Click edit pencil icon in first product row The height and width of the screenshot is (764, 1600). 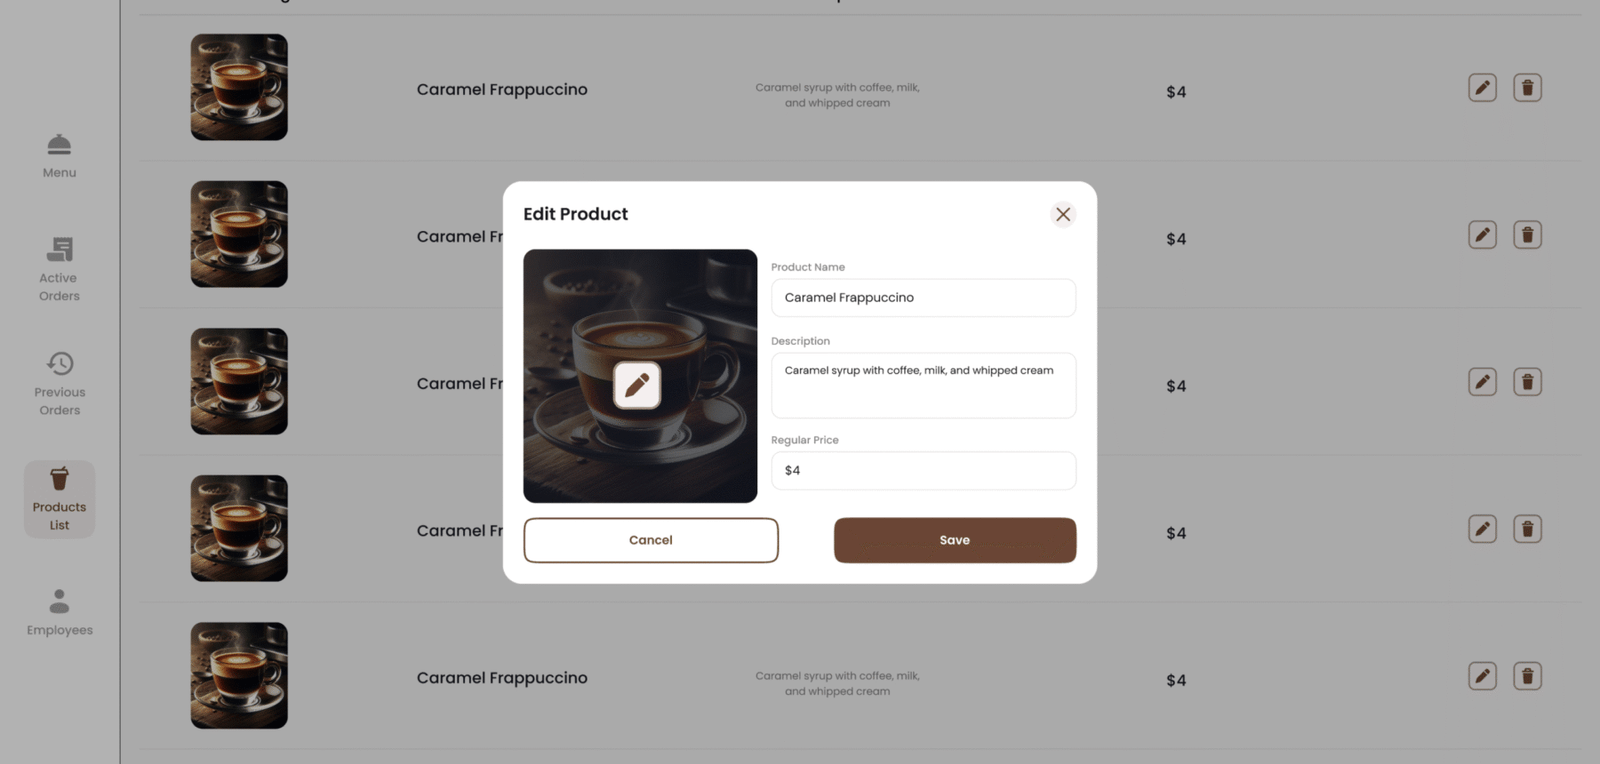1482,88
